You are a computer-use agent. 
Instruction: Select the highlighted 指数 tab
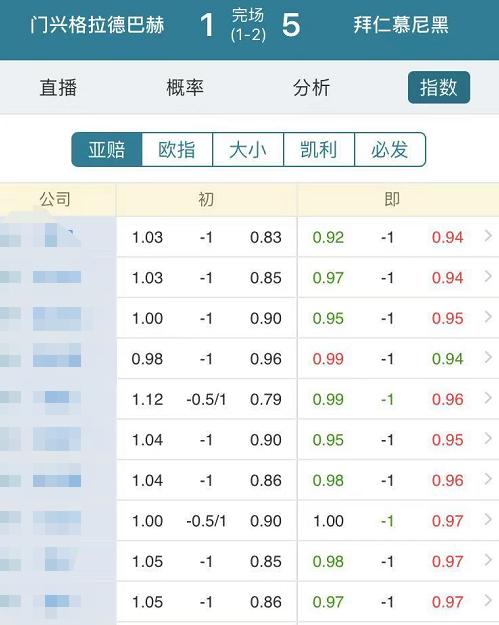[439, 87]
